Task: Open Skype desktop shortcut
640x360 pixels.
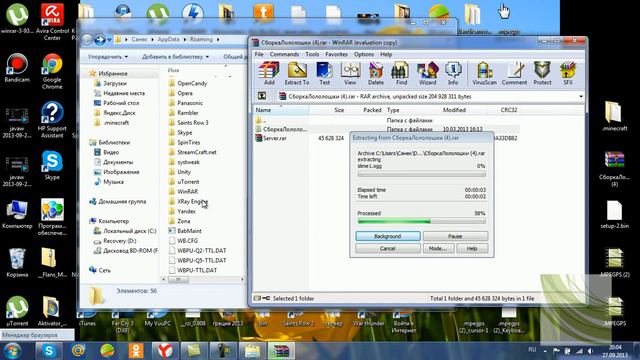Action: [x=52, y=165]
